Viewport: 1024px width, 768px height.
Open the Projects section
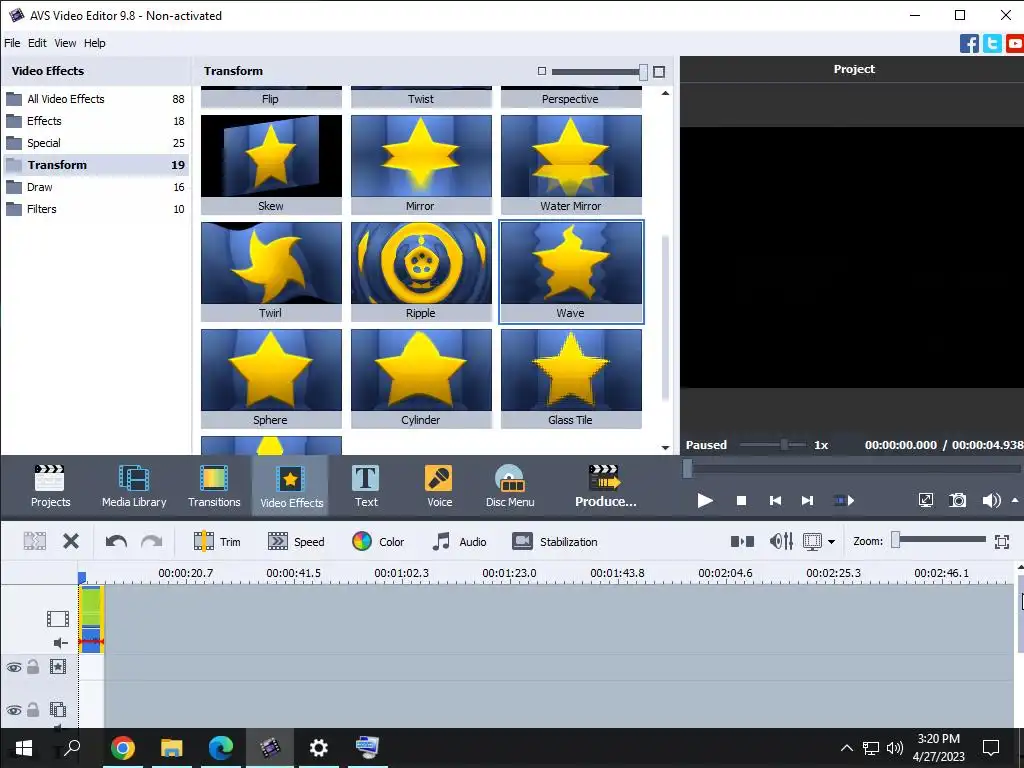[x=50, y=486]
